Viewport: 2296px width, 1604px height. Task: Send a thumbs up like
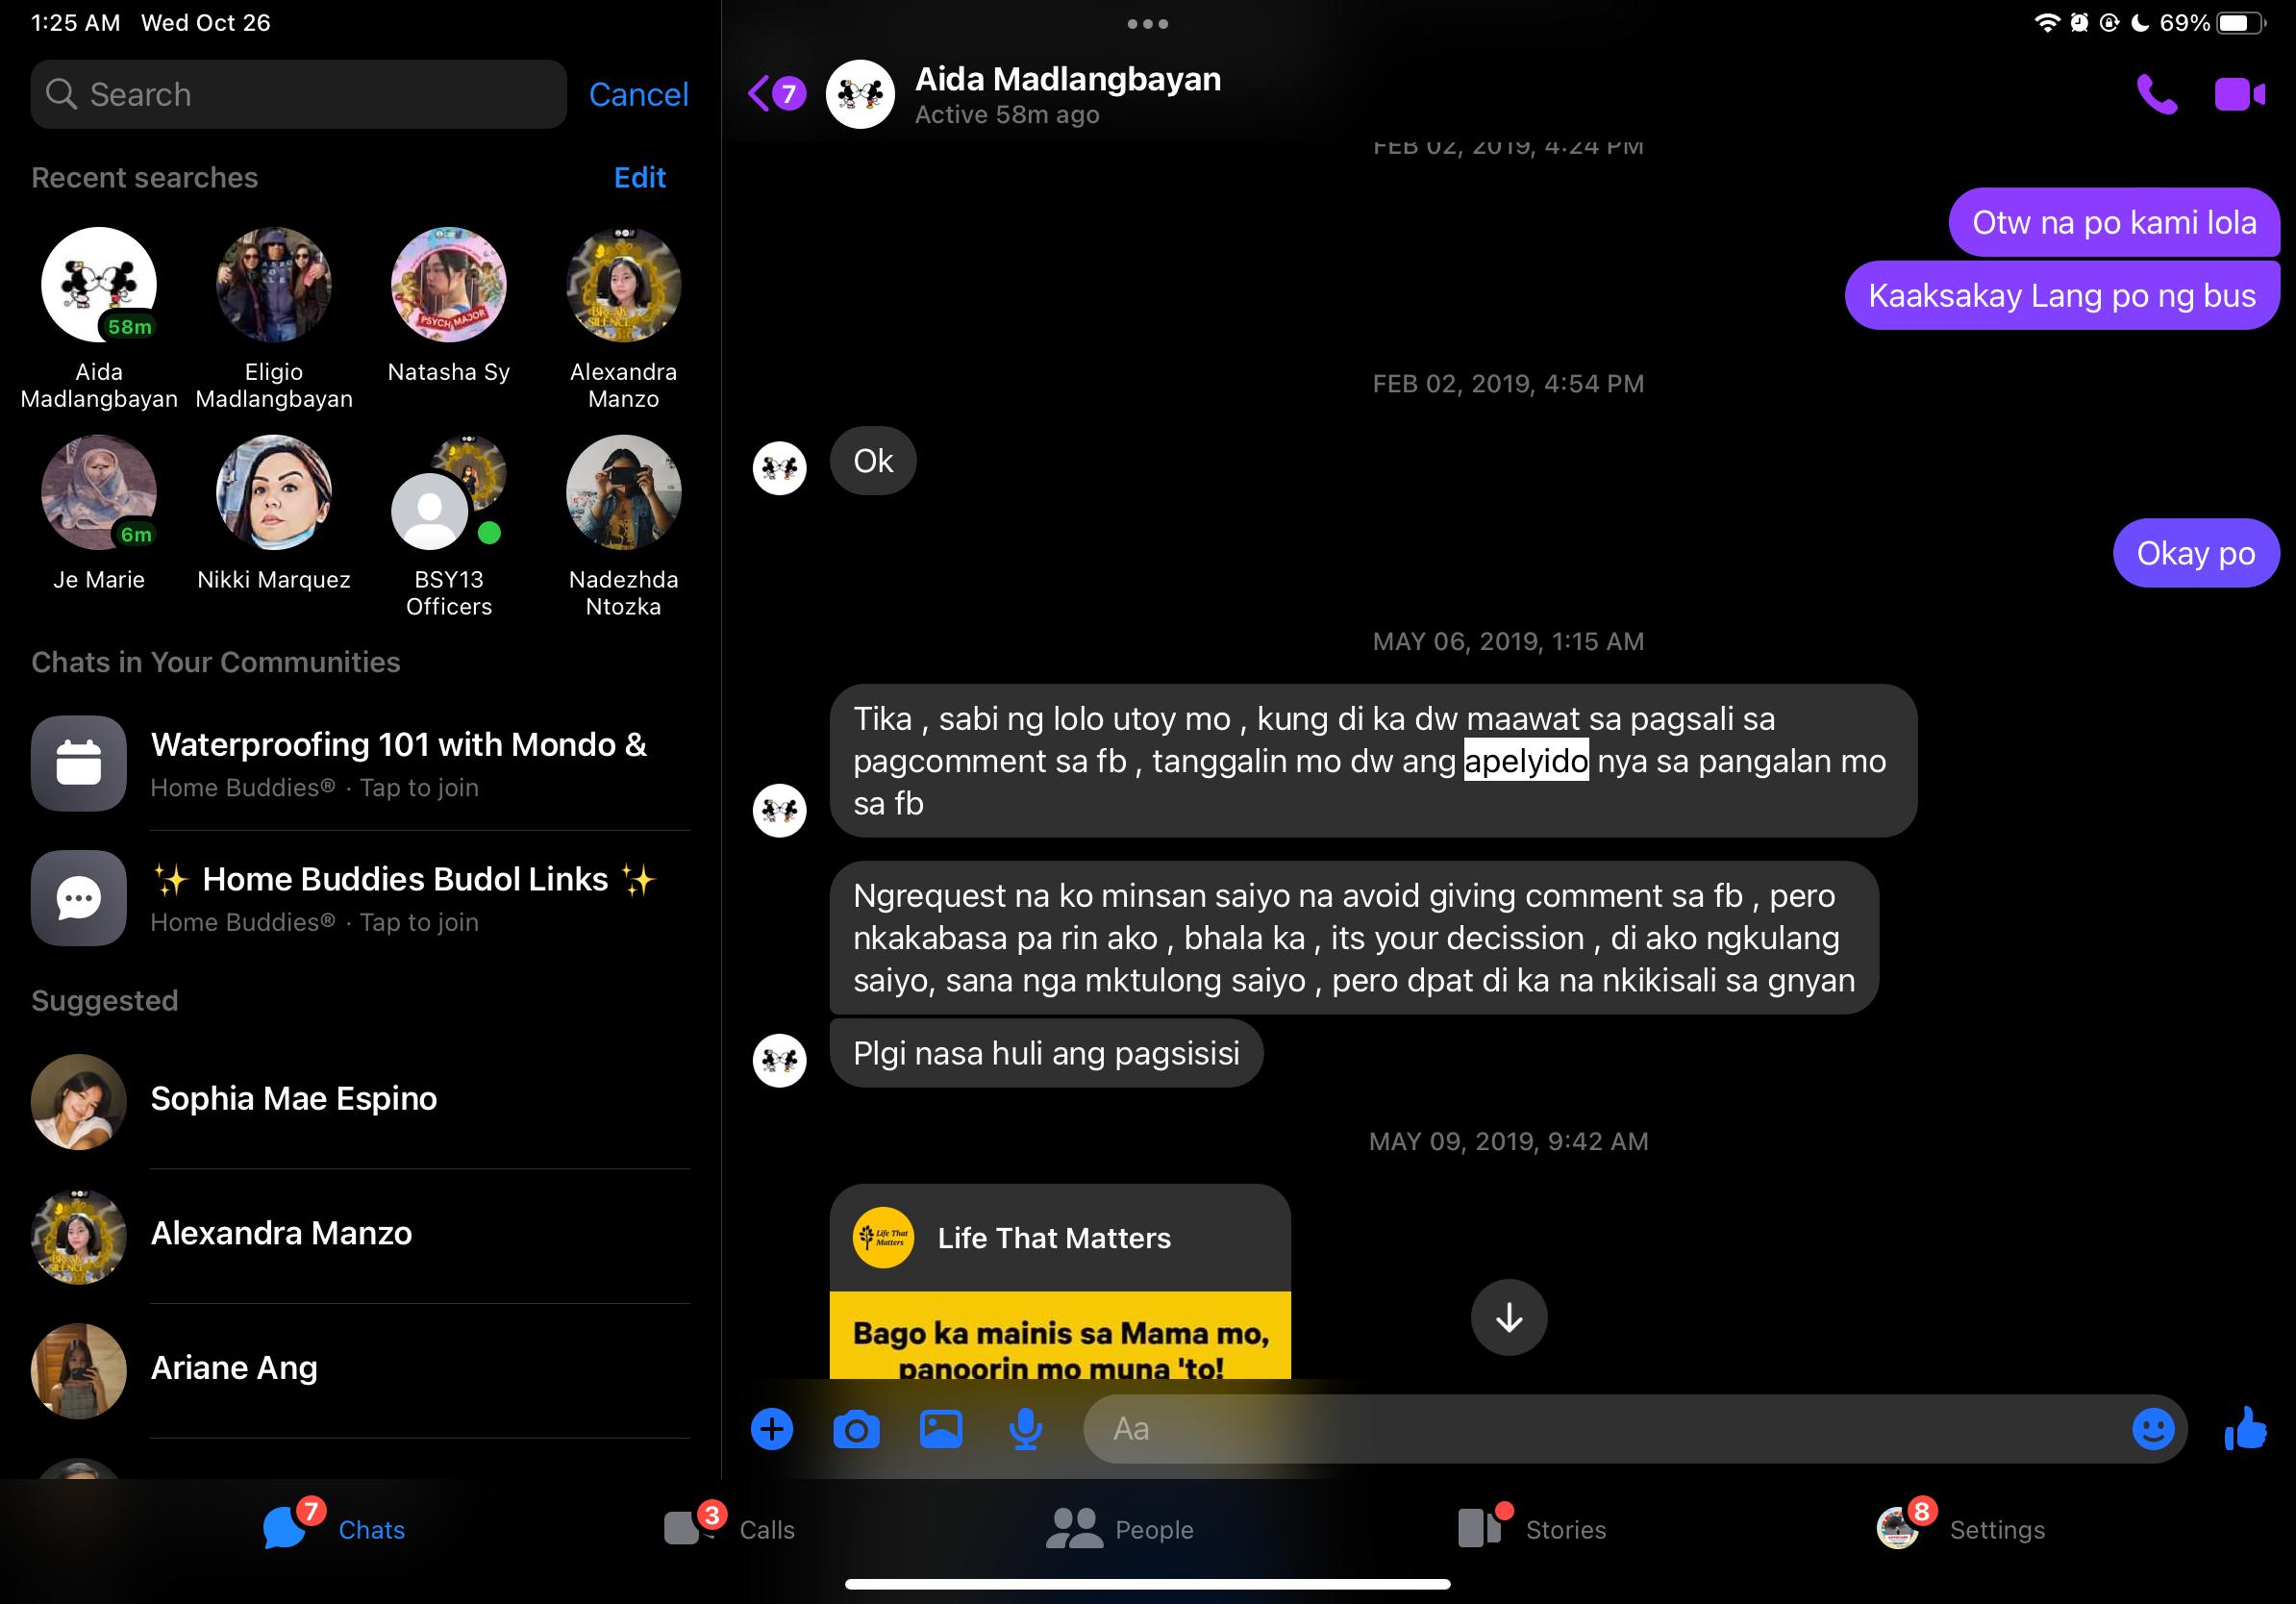tap(2245, 1429)
